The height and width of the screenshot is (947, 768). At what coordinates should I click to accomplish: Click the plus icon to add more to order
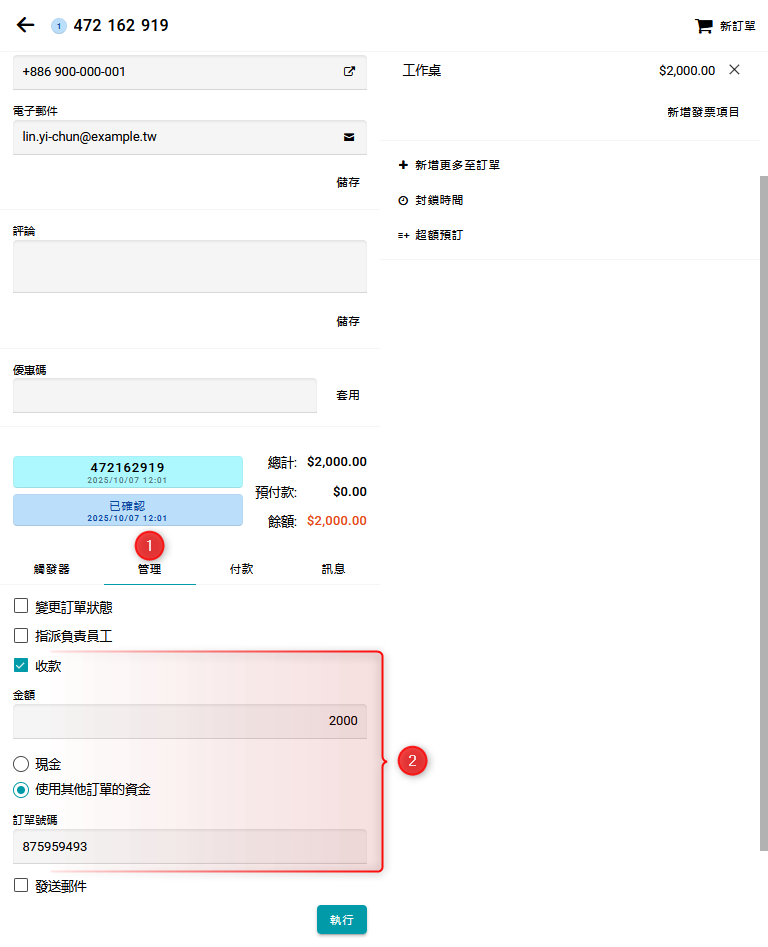click(403, 165)
